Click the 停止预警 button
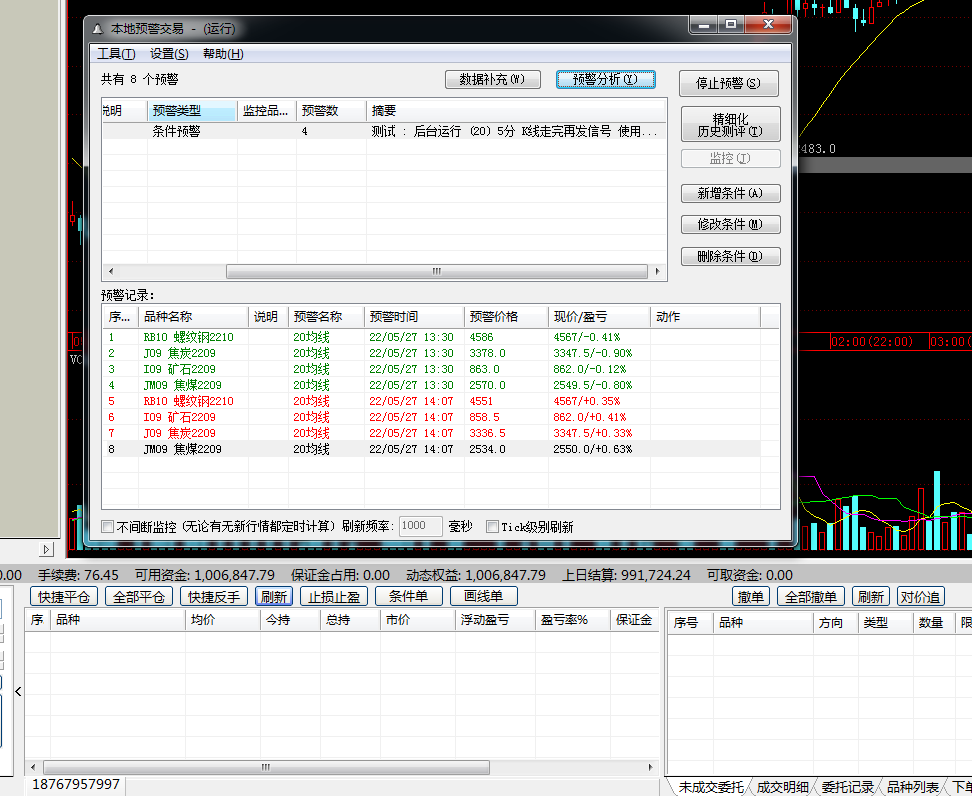This screenshot has width=972, height=796. [x=728, y=83]
